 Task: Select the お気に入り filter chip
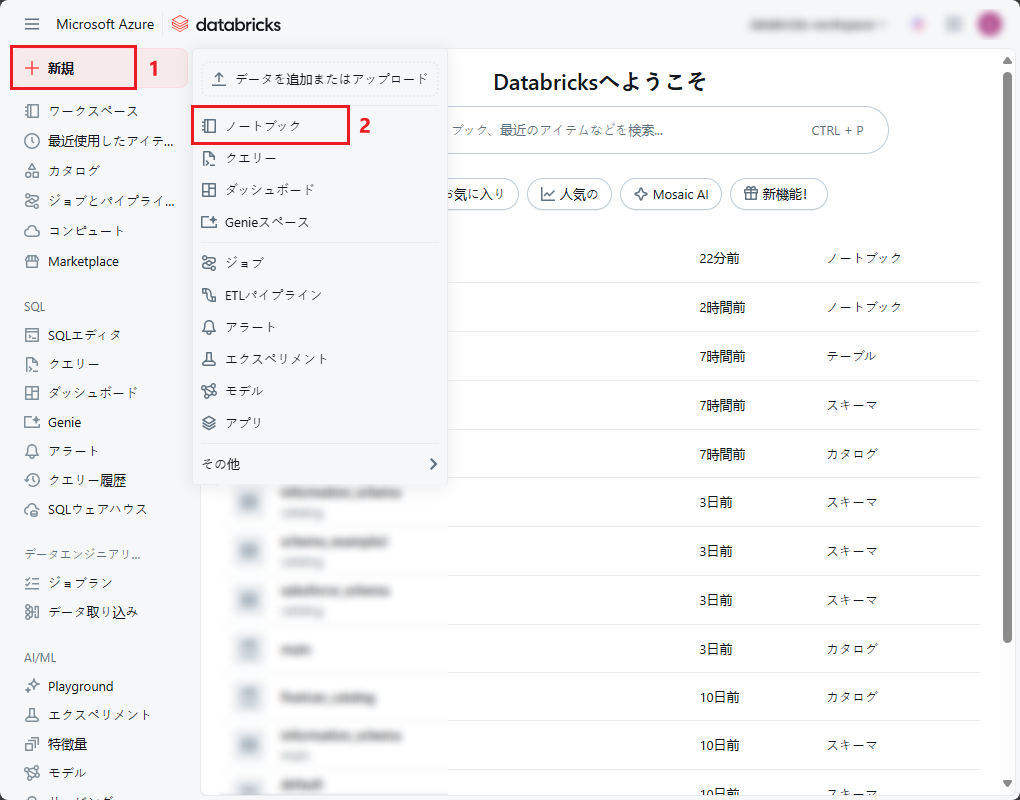coord(483,194)
